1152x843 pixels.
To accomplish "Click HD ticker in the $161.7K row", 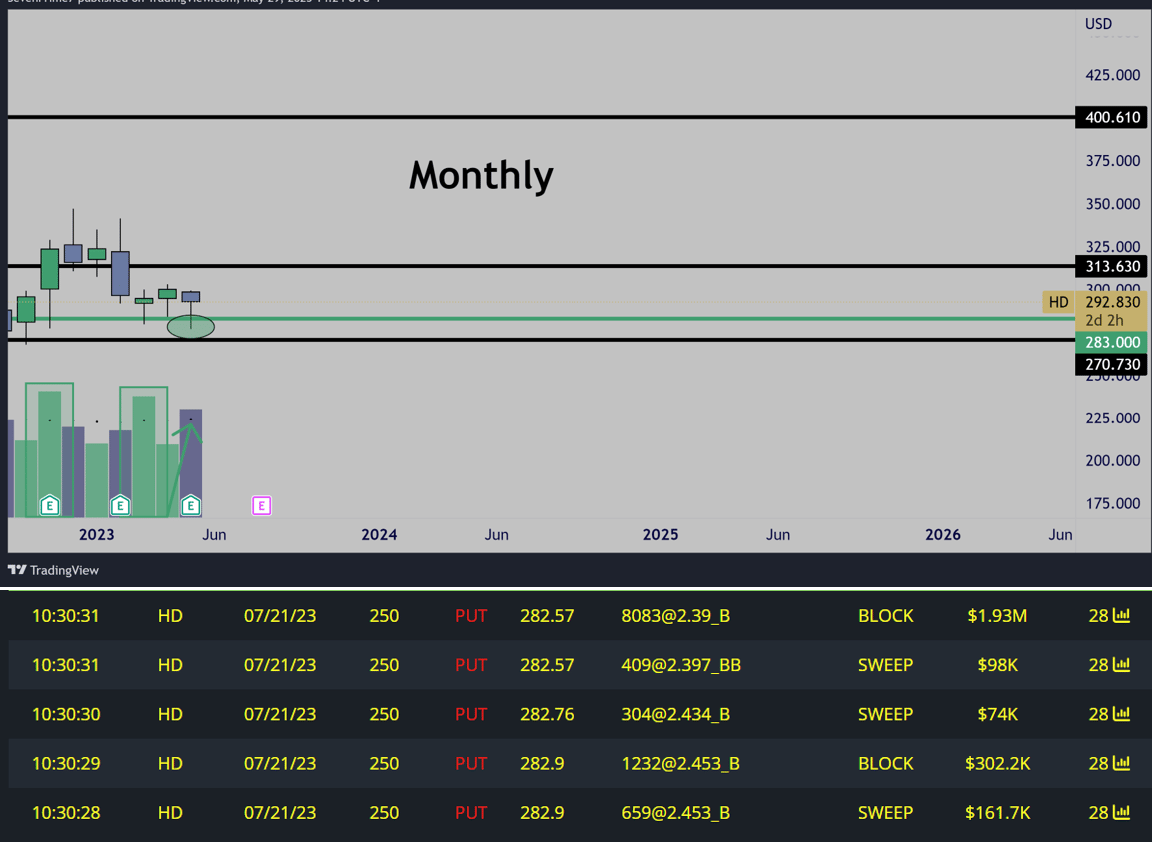I will click(x=170, y=812).
